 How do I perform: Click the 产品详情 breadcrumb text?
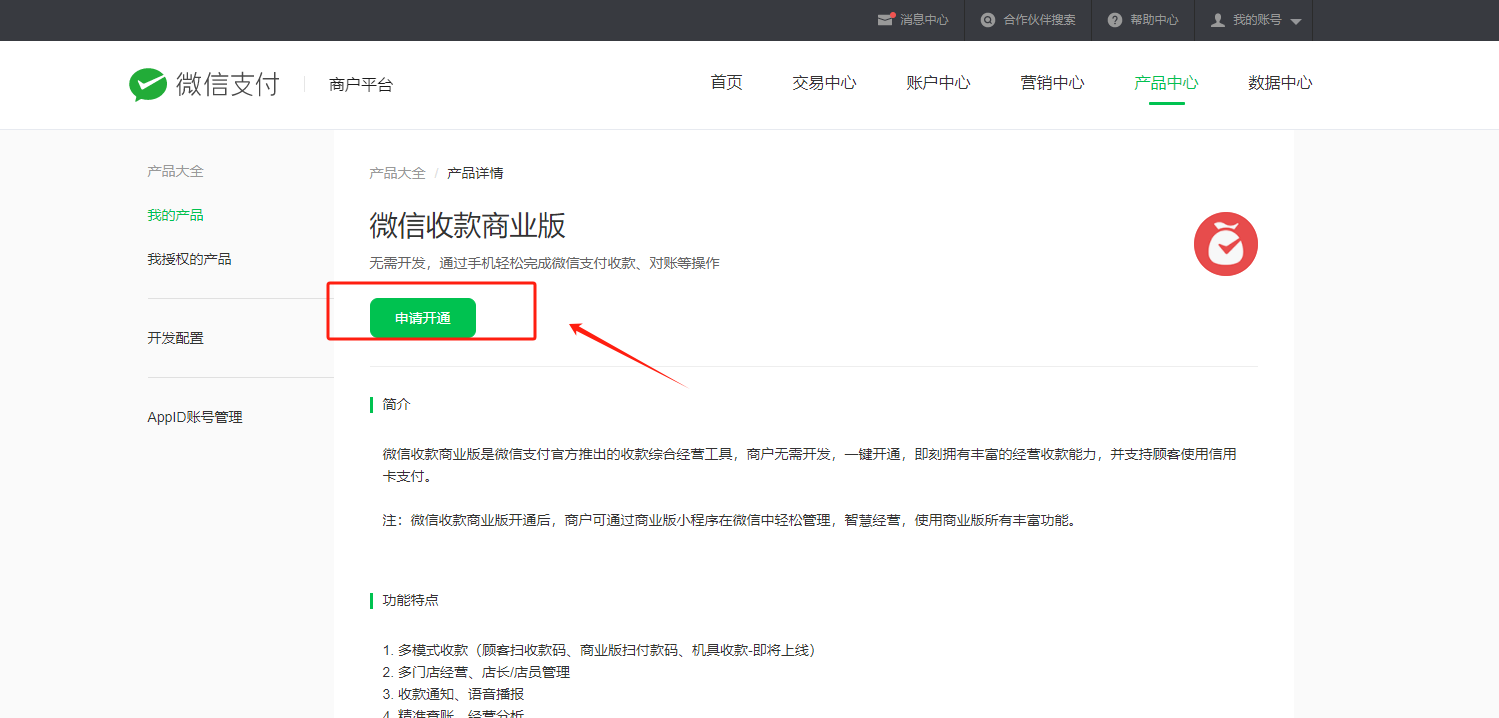click(475, 173)
